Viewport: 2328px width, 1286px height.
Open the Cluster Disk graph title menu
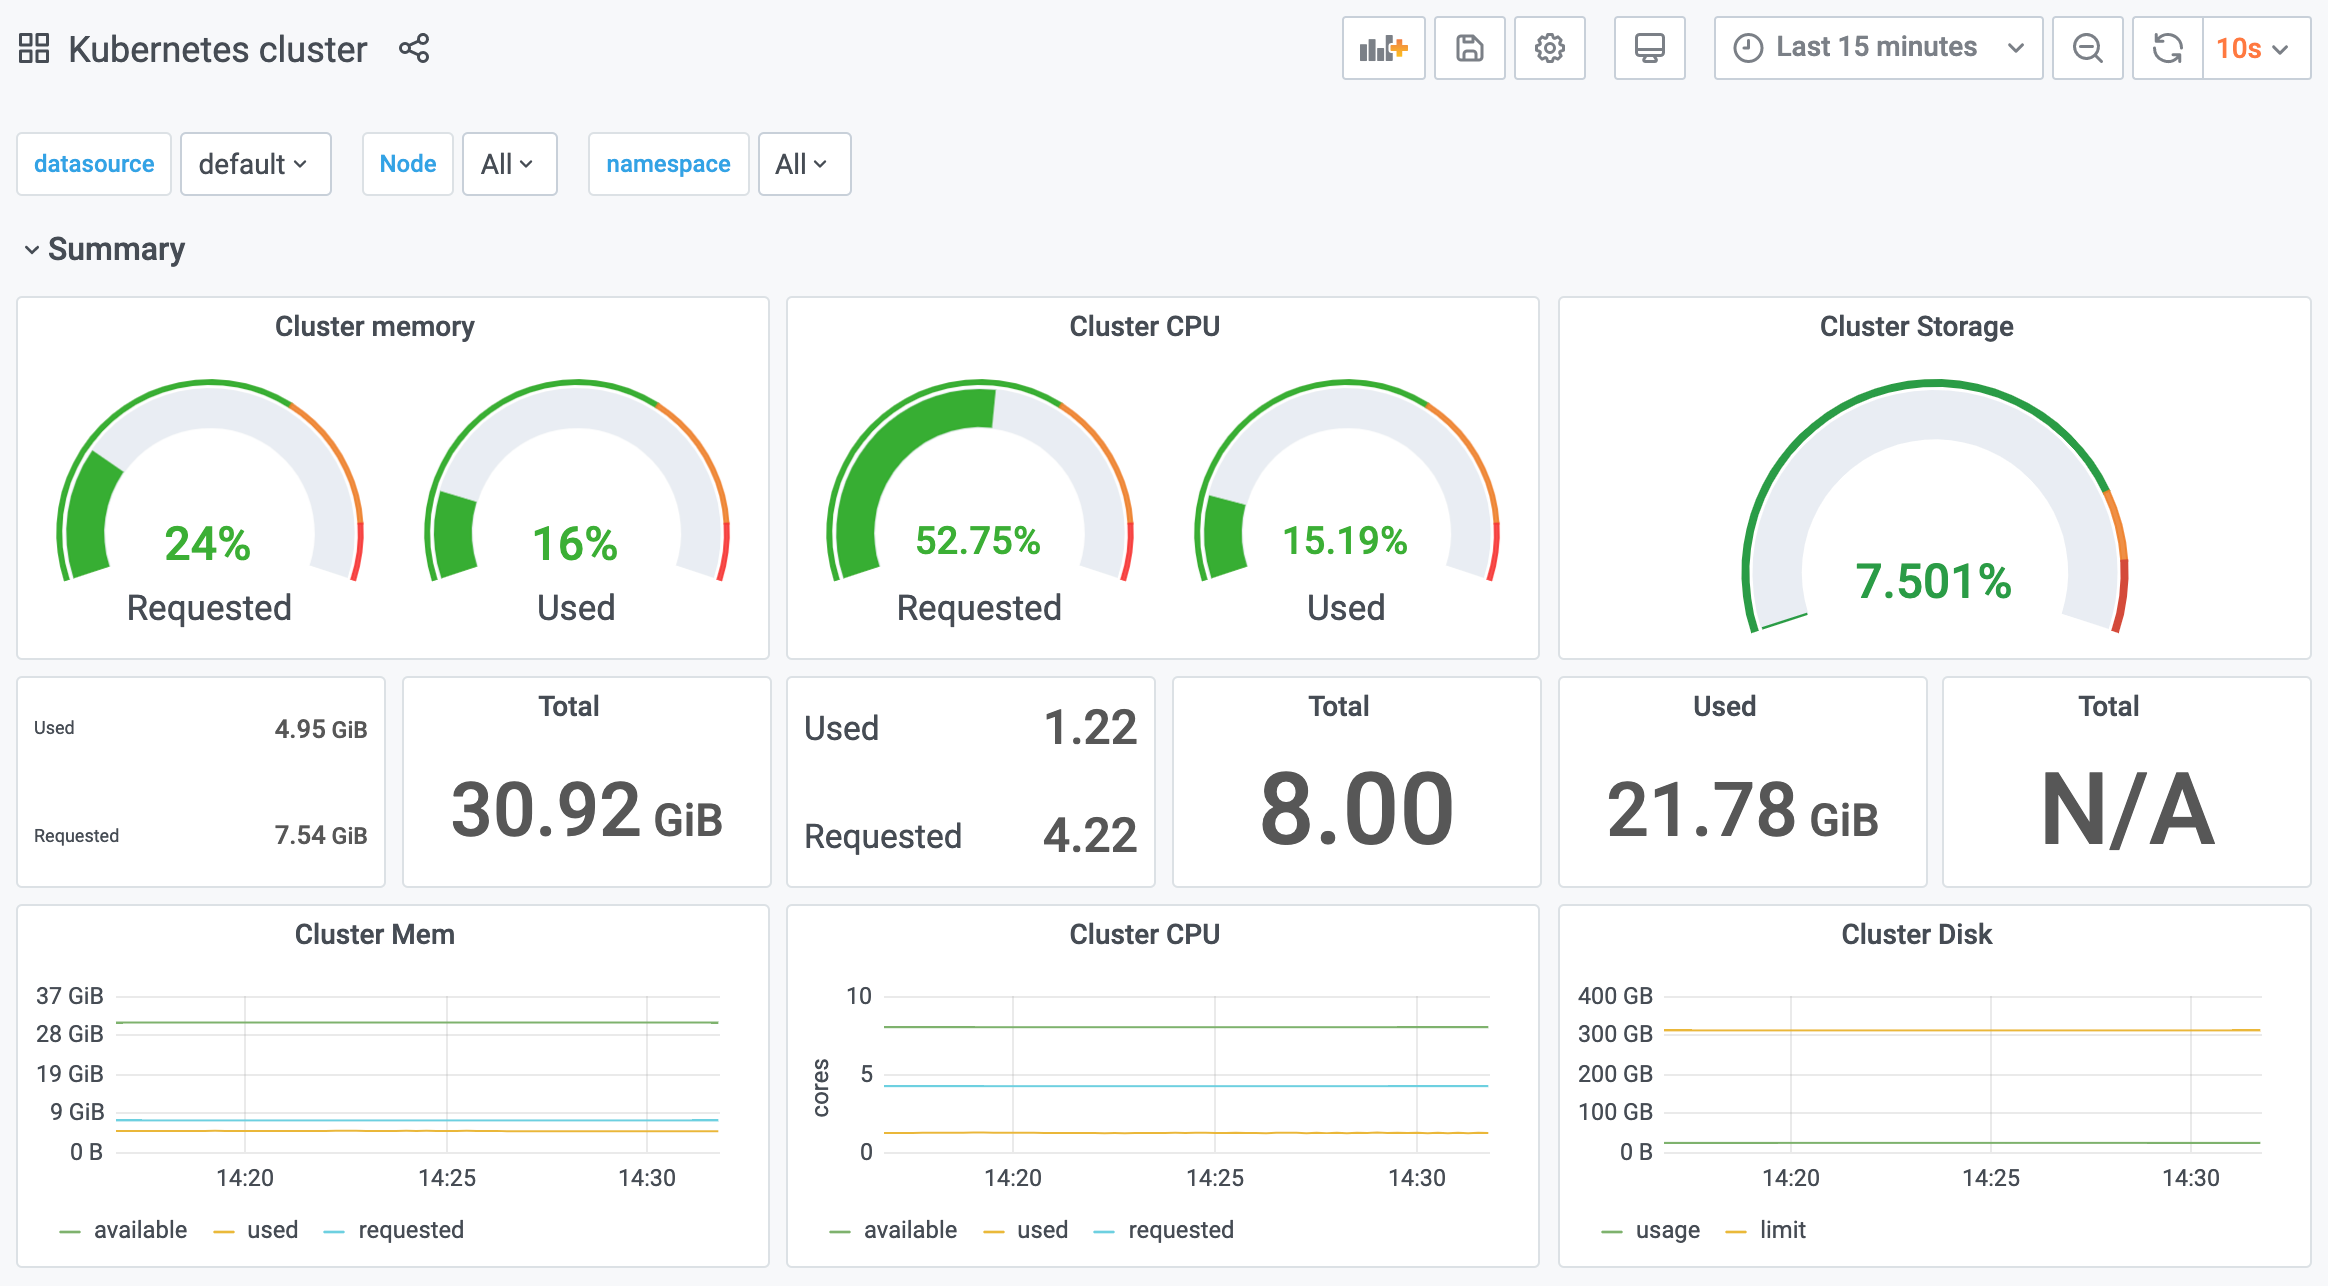coord(1916,934)
